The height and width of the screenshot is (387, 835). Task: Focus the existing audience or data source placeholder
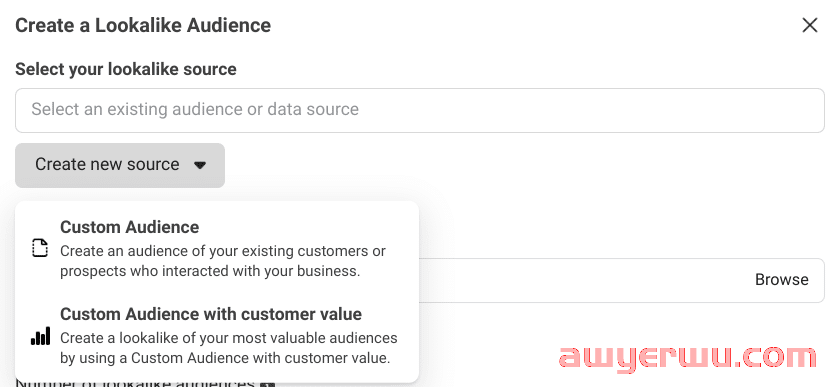point(195,110)
